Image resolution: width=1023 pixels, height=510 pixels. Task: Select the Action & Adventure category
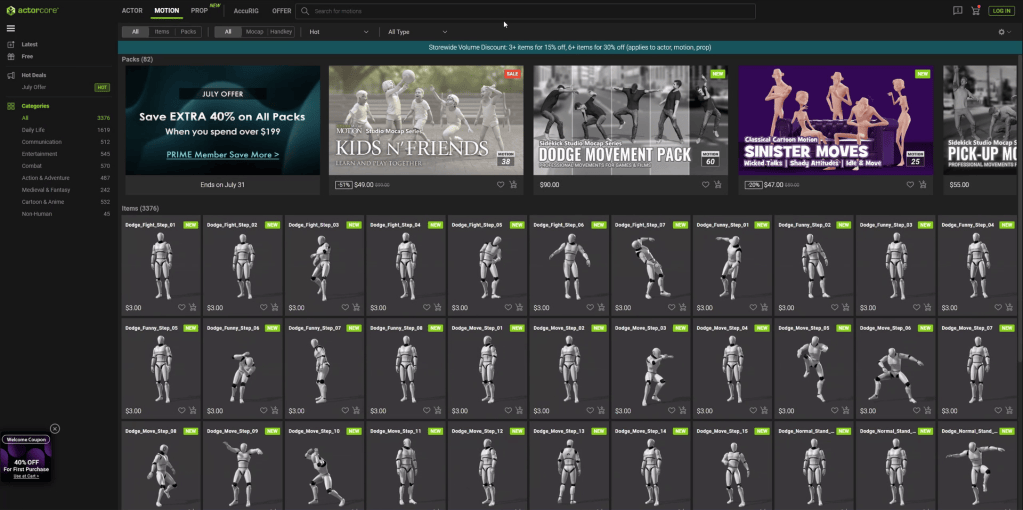tap(45, 178)
